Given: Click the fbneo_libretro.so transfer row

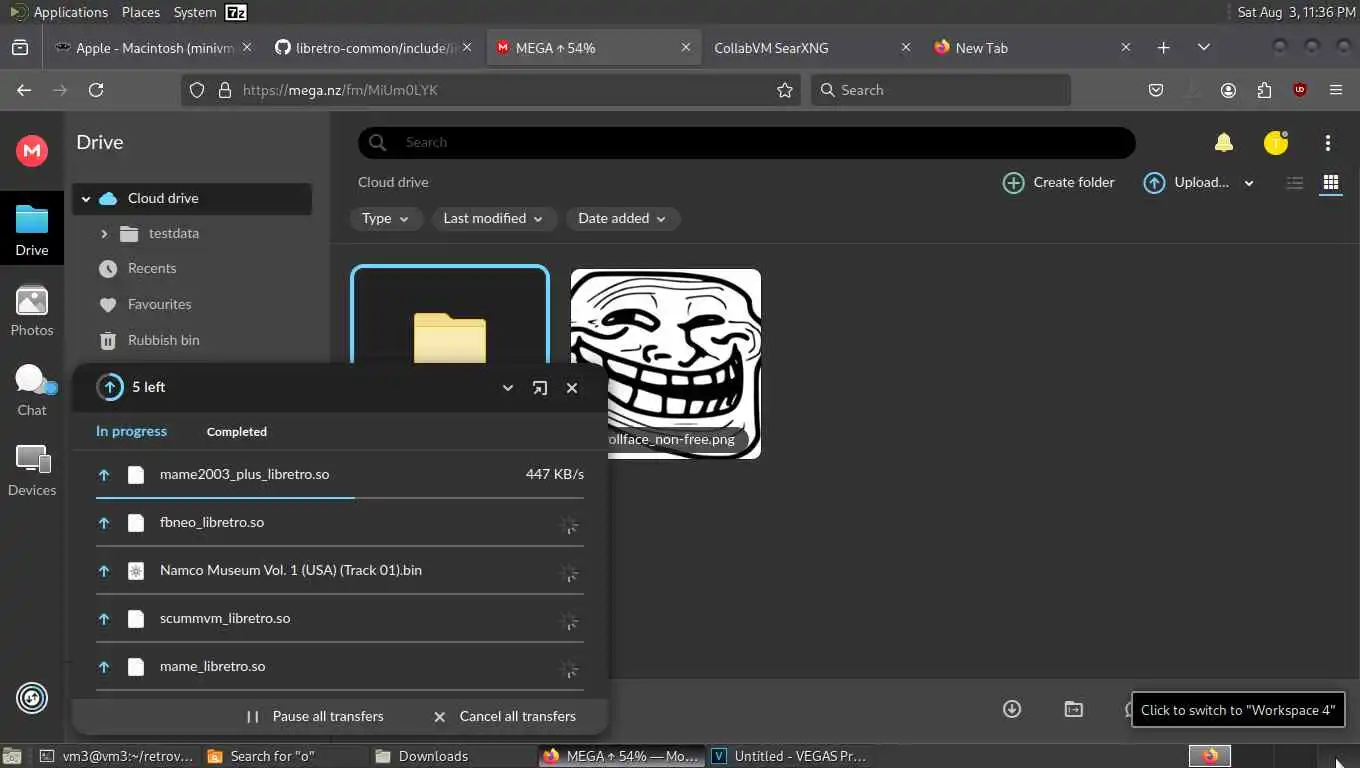Looking at the screenshot, I should tap(340, 523).
